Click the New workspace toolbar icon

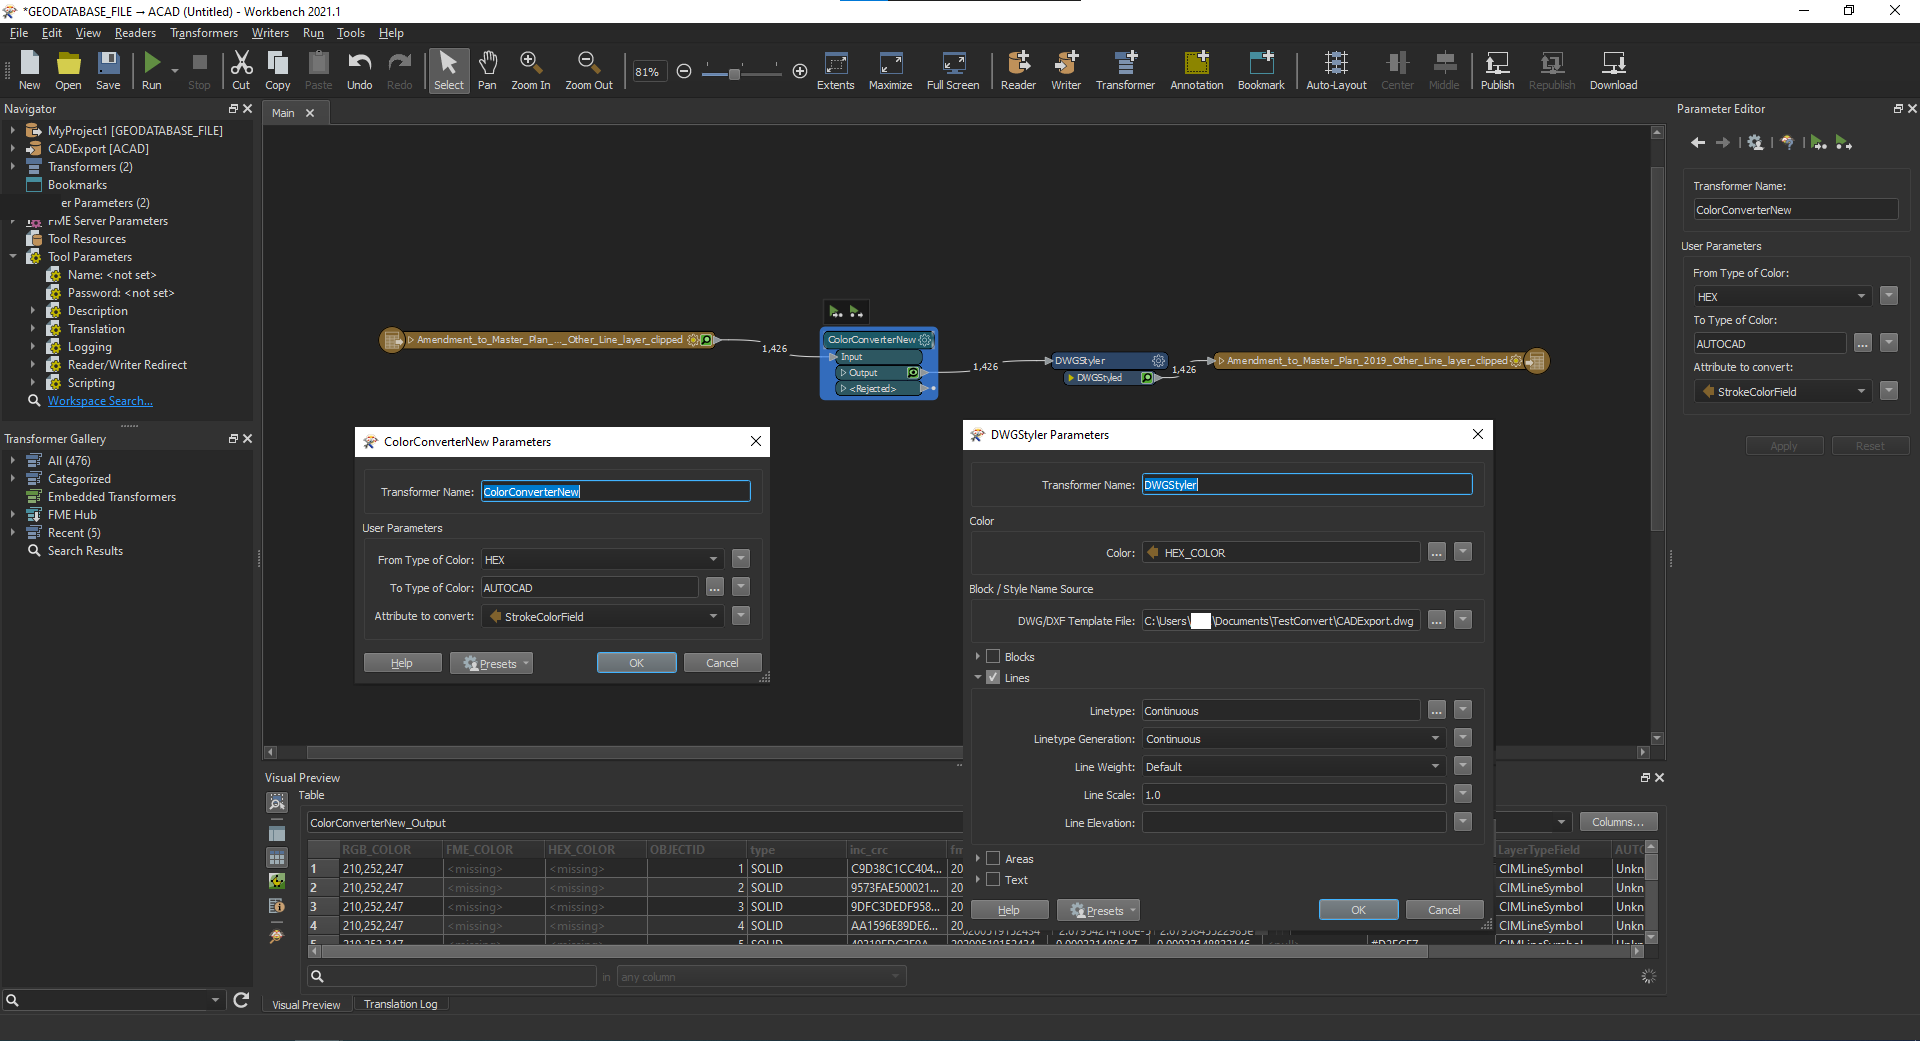tap(30, 70)
